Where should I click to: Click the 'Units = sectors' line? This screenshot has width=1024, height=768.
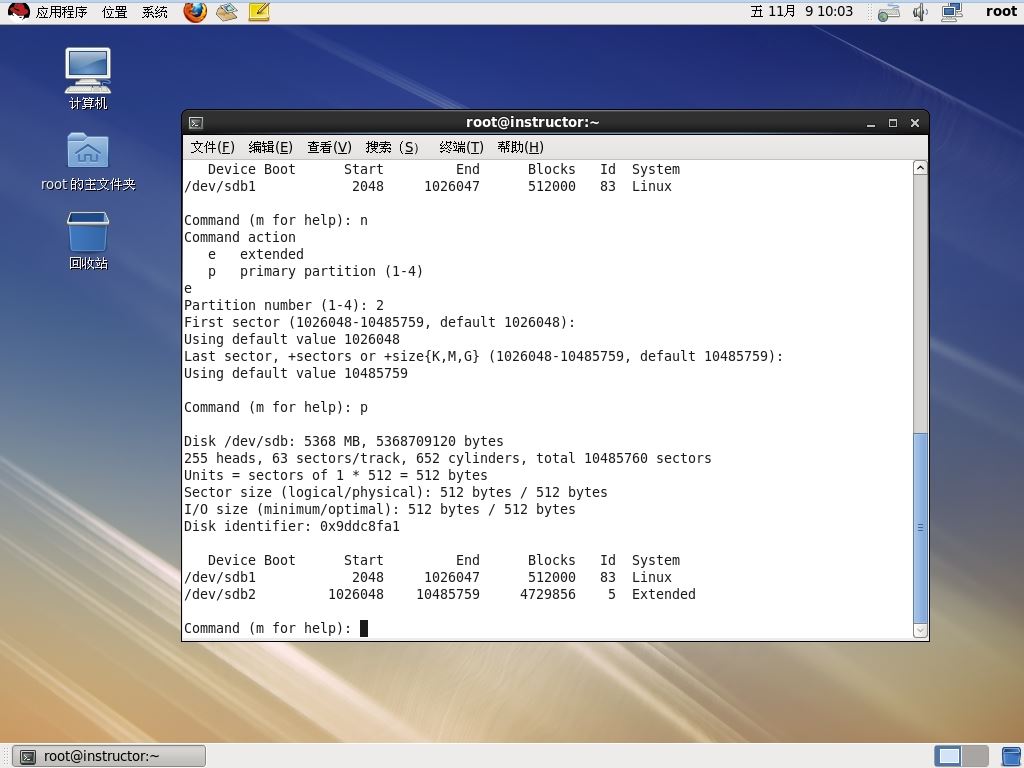click(336, 475)
